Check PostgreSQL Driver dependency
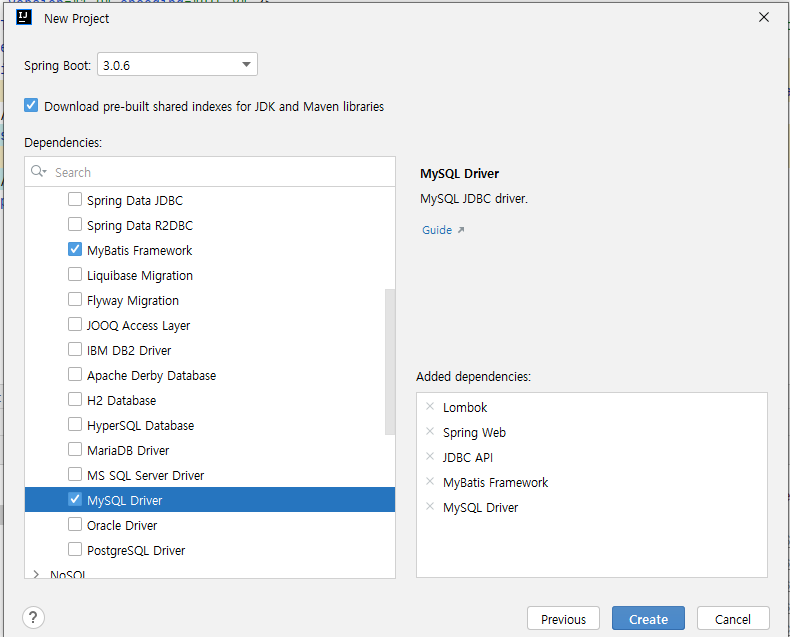The image size is (790, 637). pyautogui.click(x=75, y=549)
